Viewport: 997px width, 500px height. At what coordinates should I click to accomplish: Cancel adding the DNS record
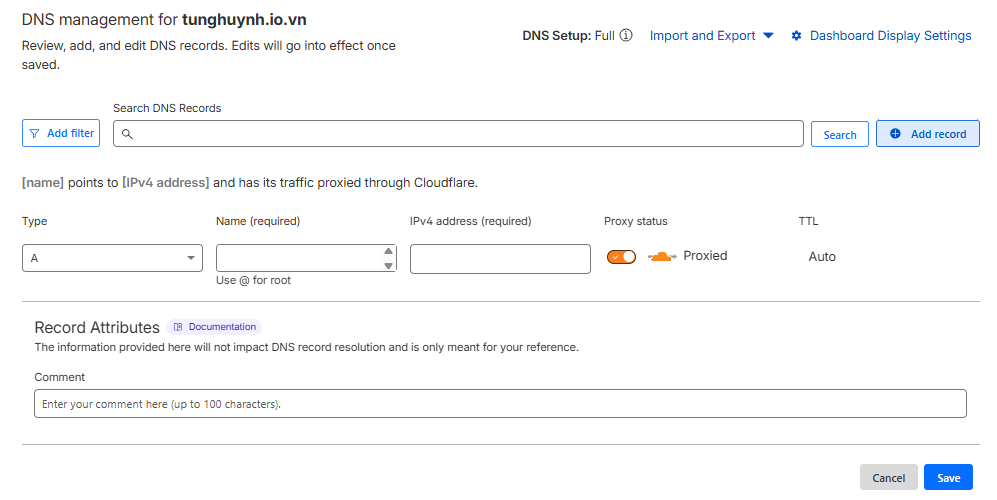tap(888, 478)
